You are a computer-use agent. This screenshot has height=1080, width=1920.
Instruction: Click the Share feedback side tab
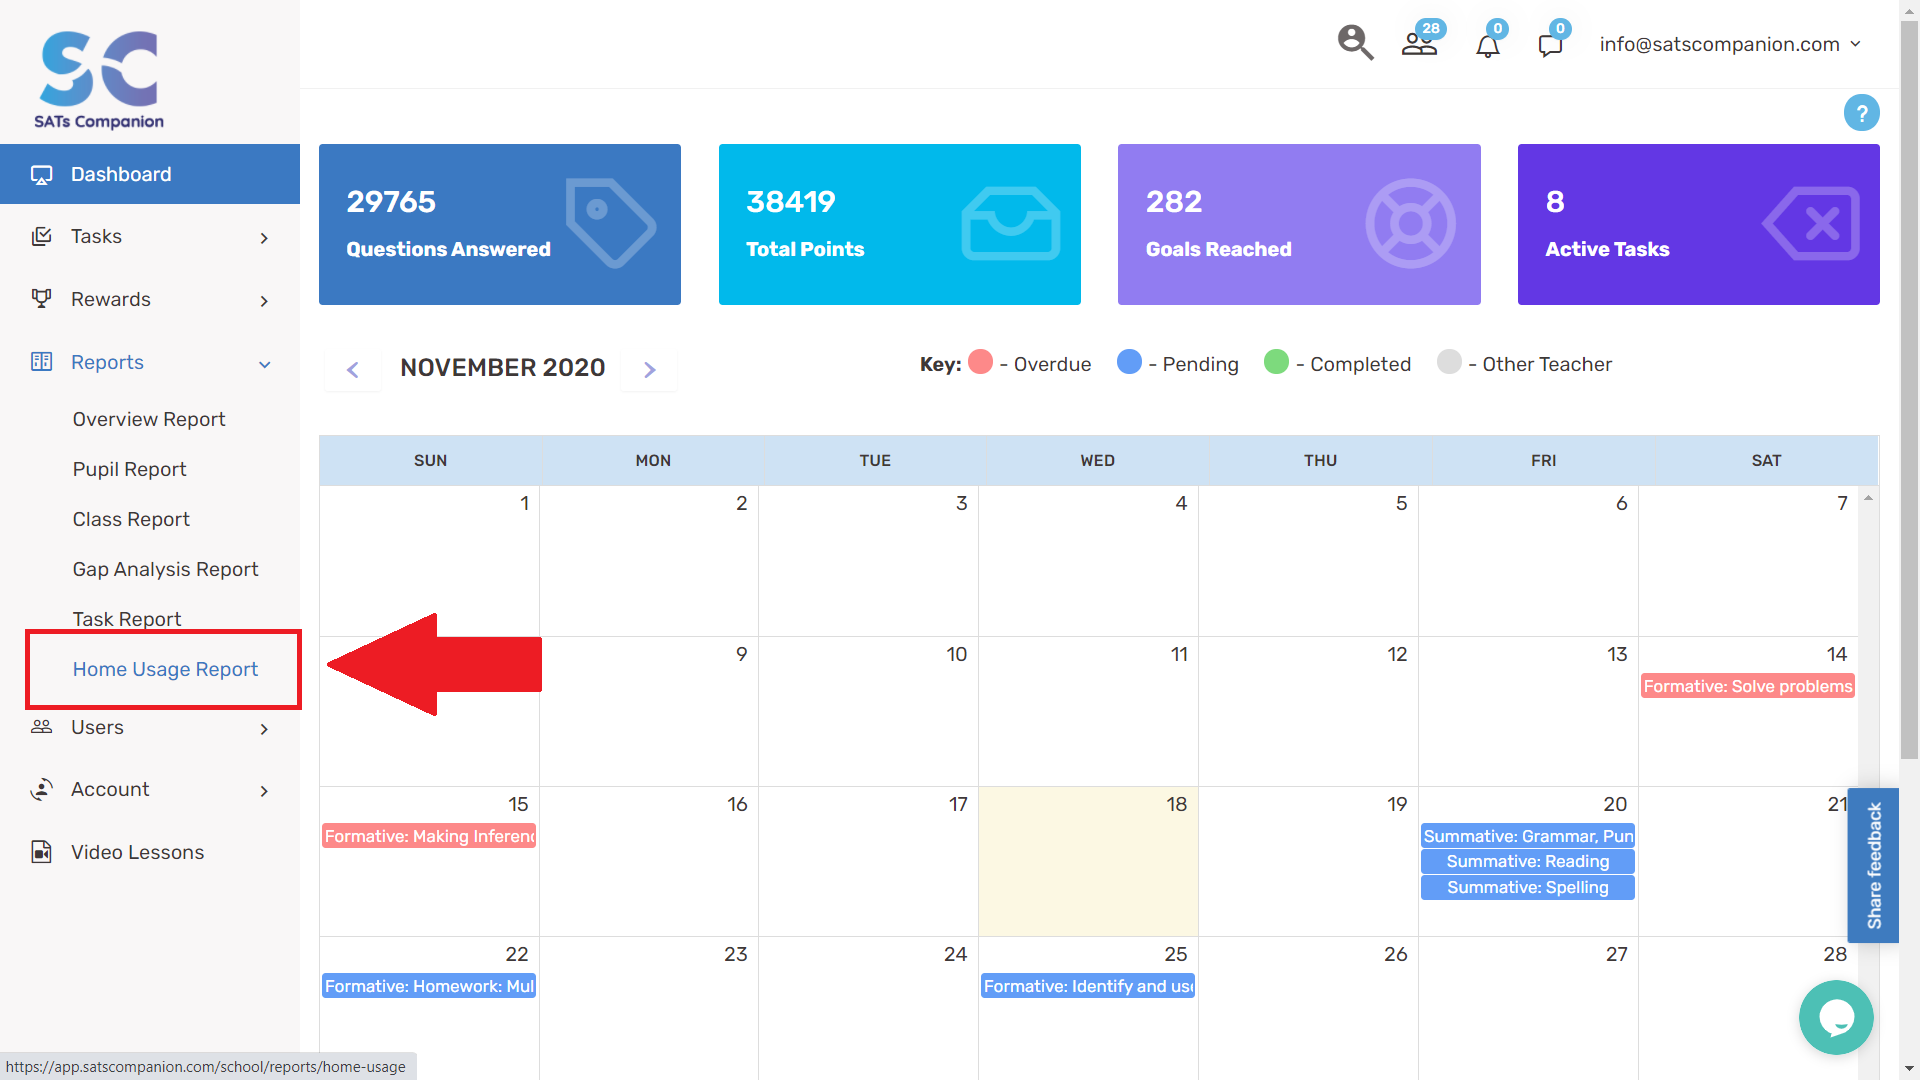coord(1873,865)
